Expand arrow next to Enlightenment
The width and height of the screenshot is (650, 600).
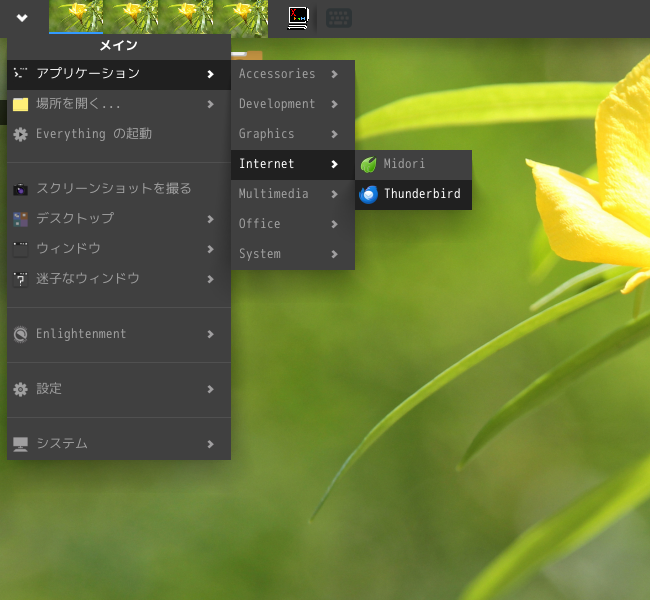[x=211, y=335]
